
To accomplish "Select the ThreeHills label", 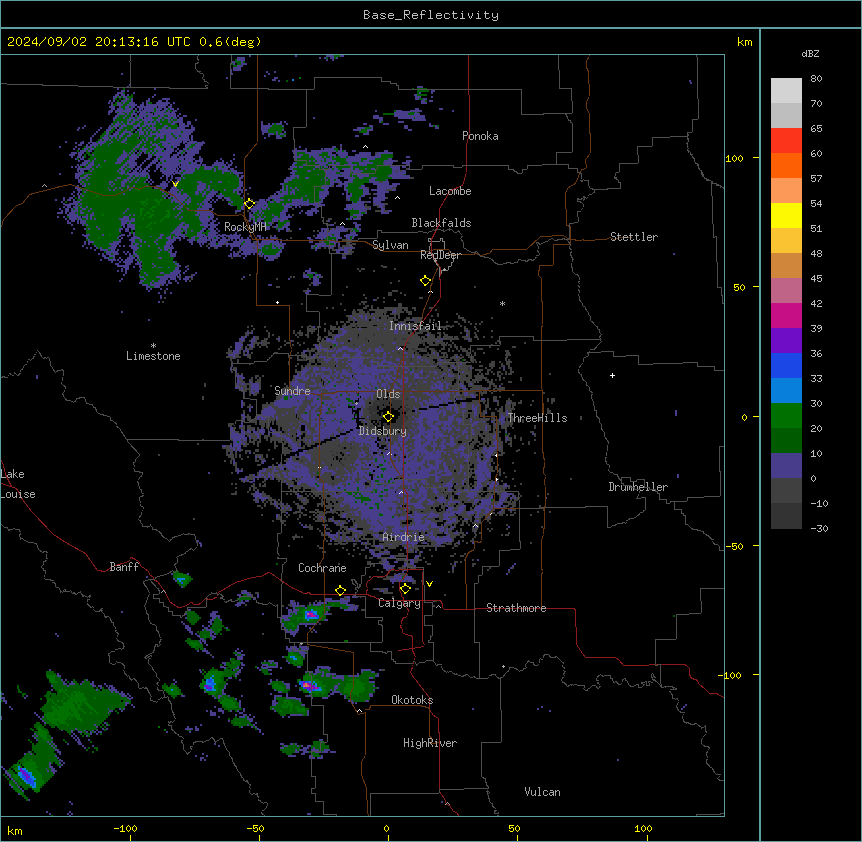I will (537, 418).
